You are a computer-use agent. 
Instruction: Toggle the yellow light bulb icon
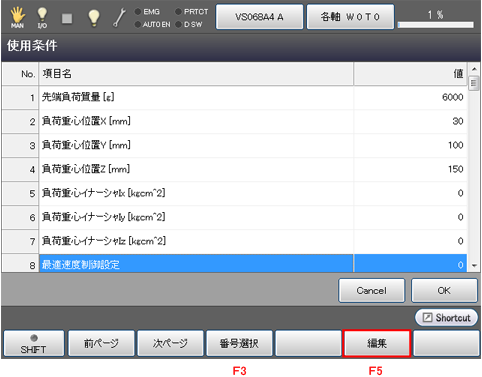click(x=94, y=17)
